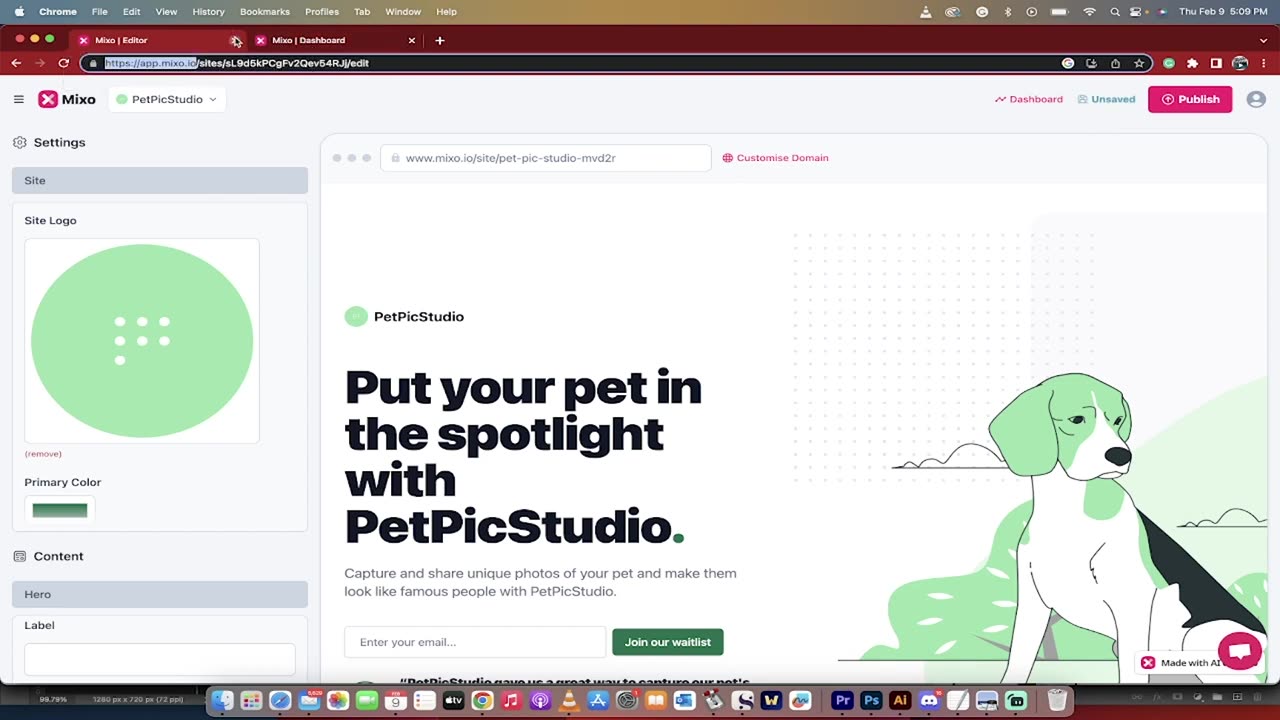
Task: Open the Window menu
Action: 403,12
